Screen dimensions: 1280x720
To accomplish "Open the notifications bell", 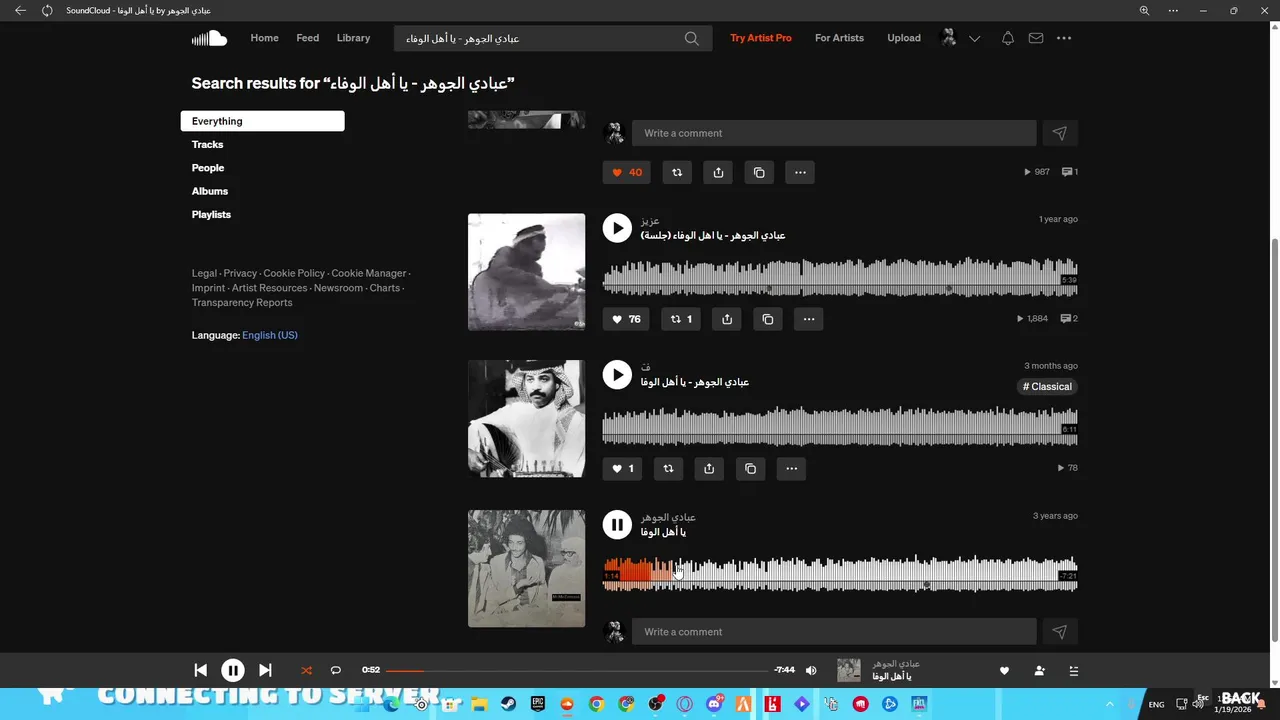I will [1008, 38].
